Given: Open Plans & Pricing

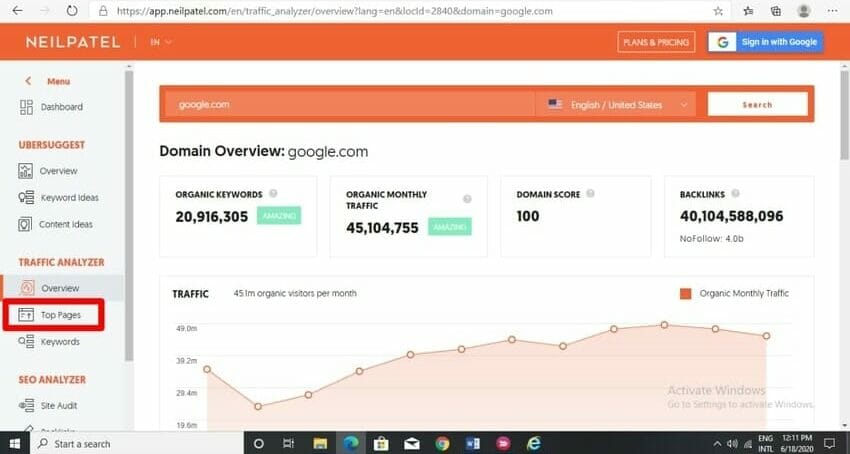Looking at the screenshot, I should click(656, 42).
